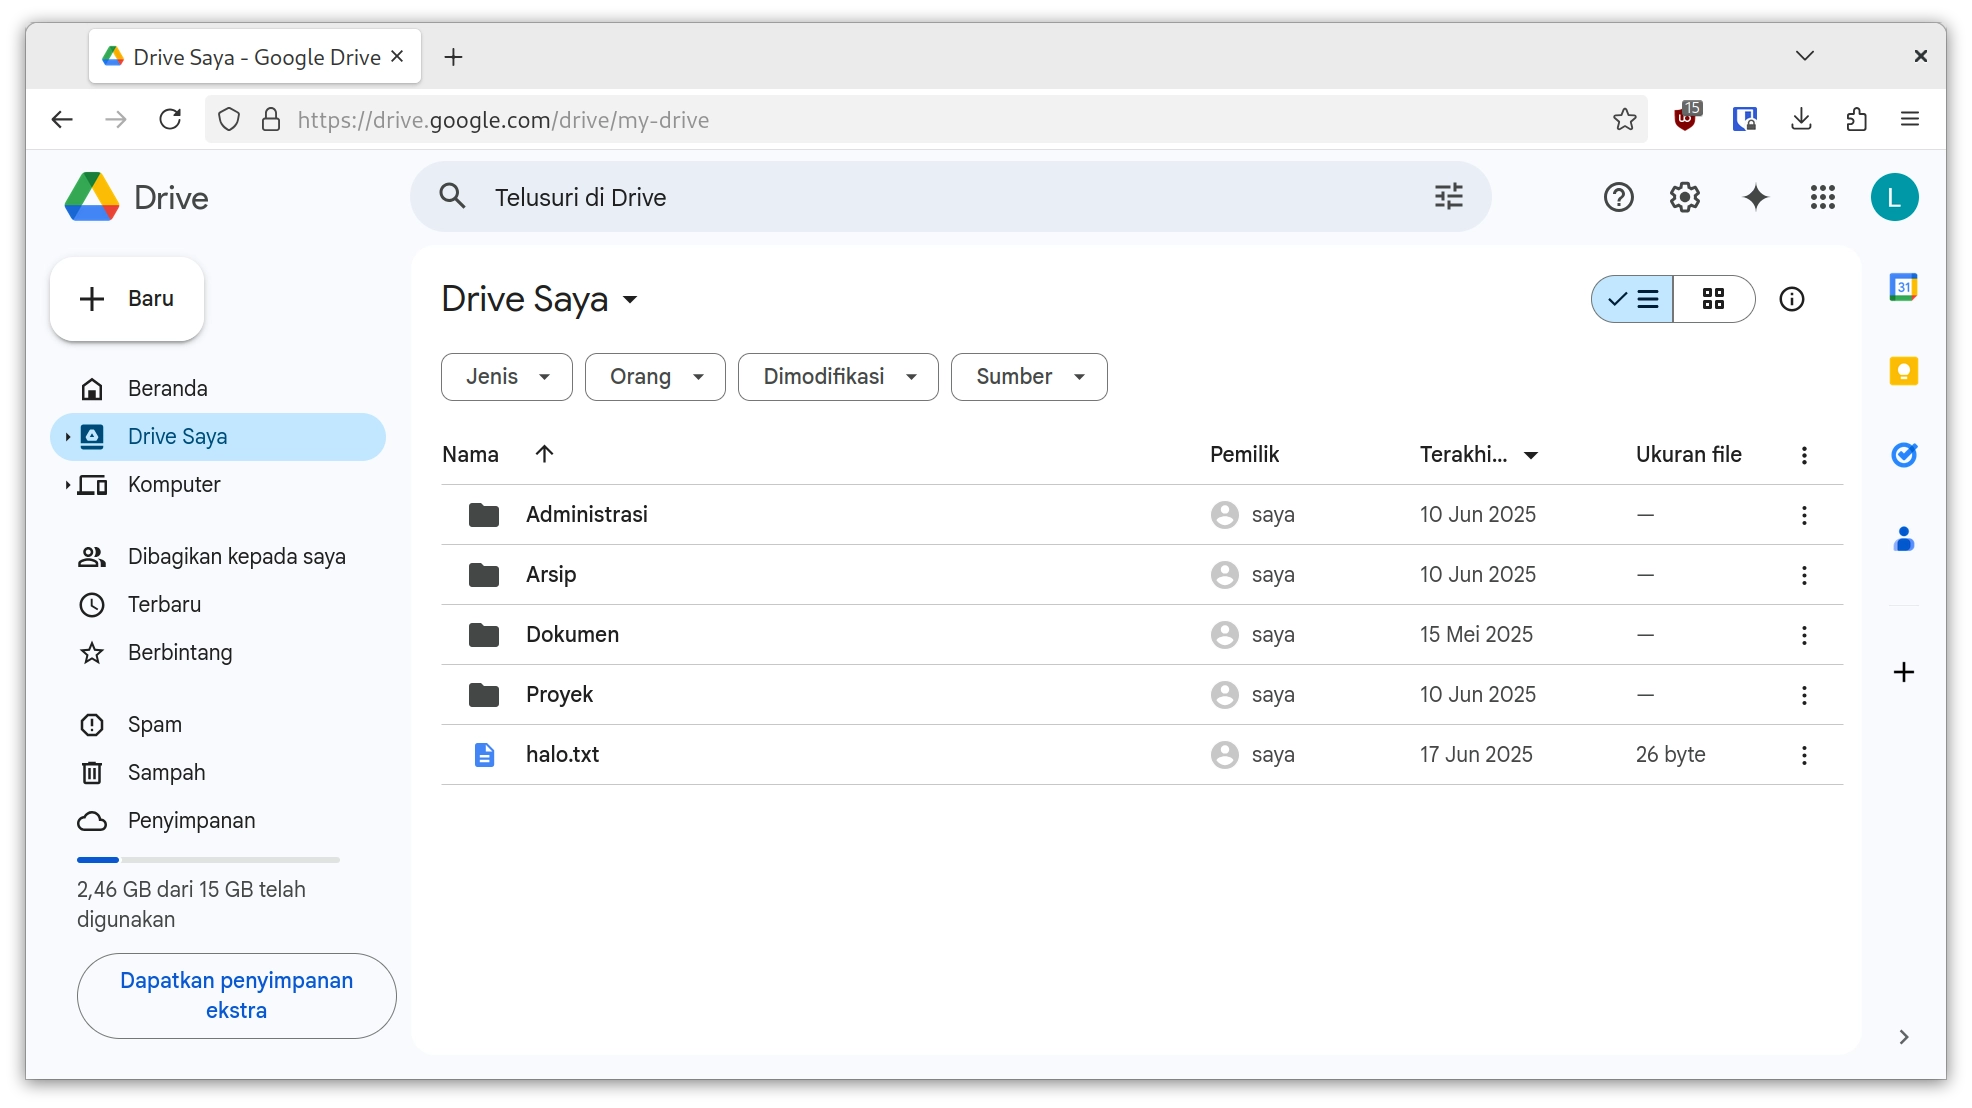Open the Gemini sparkle icon
This screenshot has height=1108, width=1972.
pyautogui.click(x=1755, y=197)
